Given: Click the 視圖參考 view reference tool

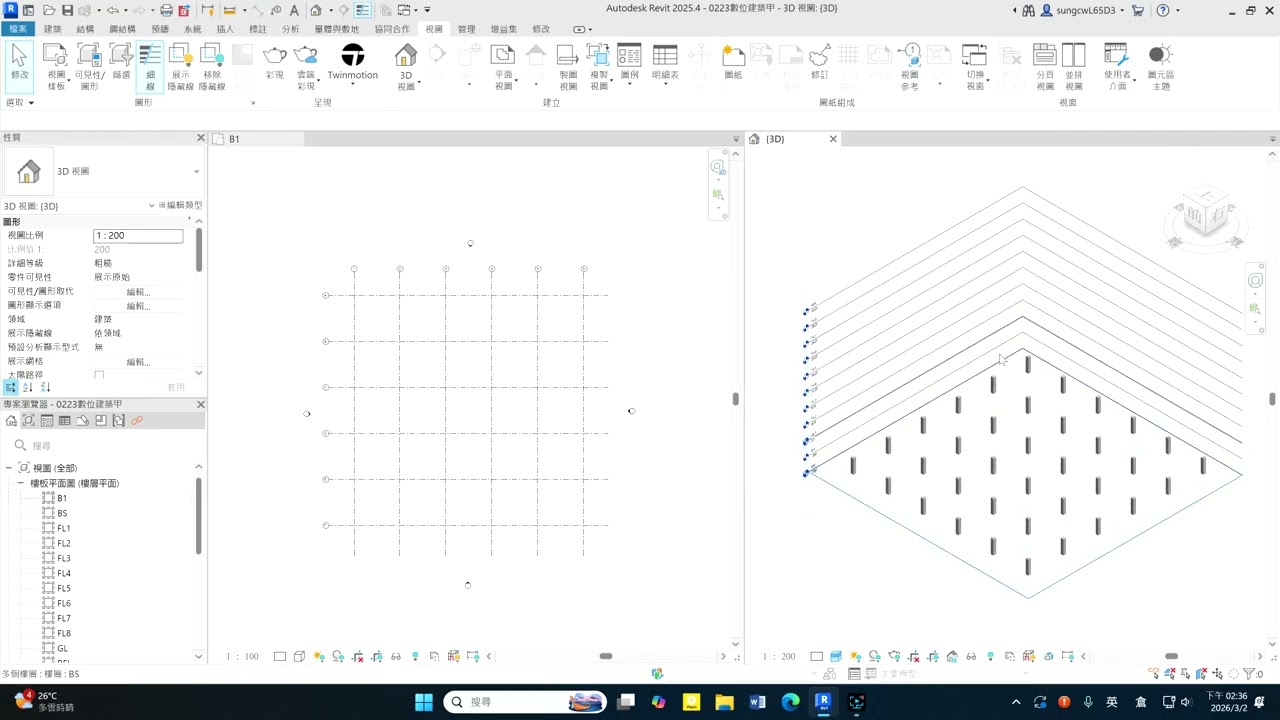Looking at the screenshot, I should point(909,66).
